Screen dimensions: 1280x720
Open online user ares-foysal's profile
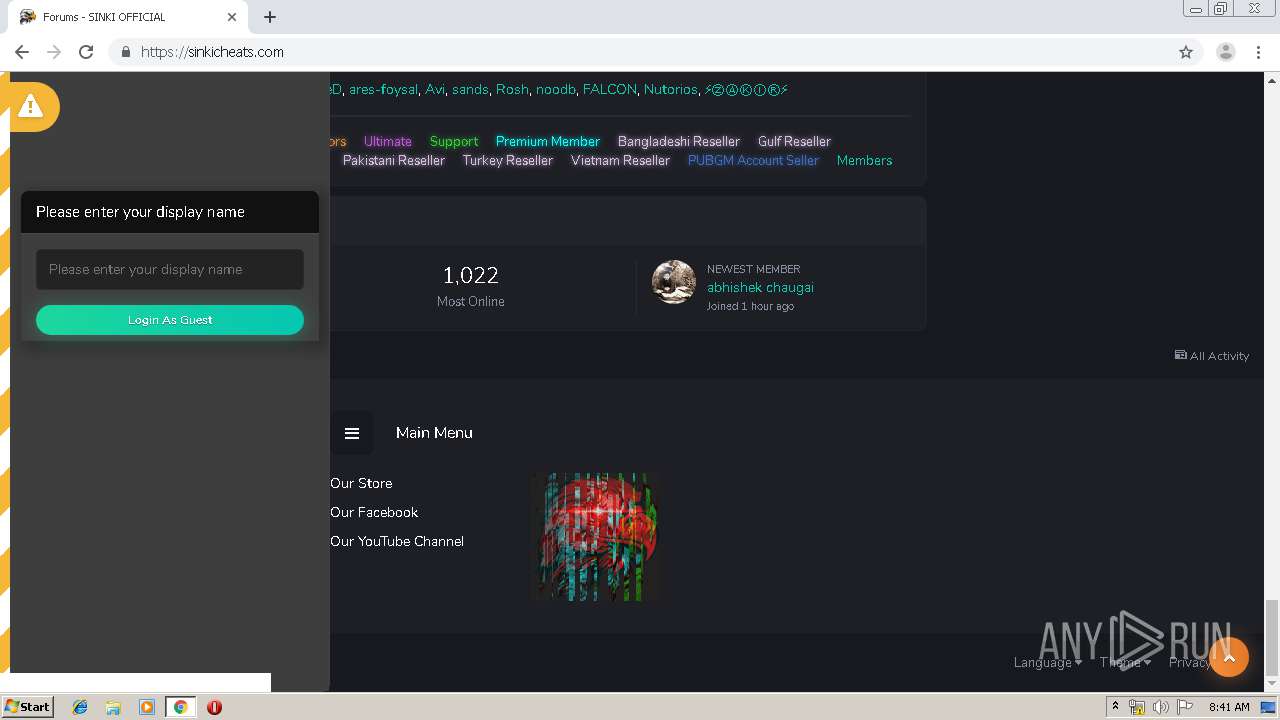click(x=383, y=89)
